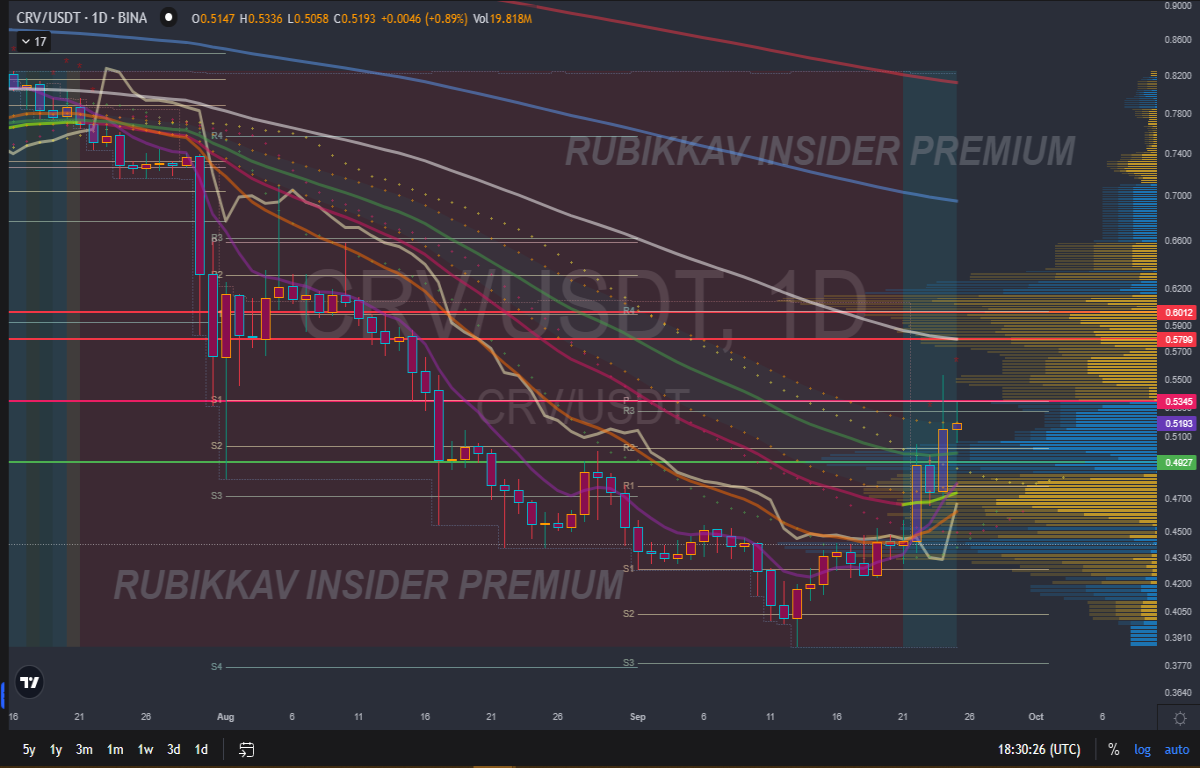Expand the 17 indicators legend
This screenshot has height=768, width=1200.
34,41
